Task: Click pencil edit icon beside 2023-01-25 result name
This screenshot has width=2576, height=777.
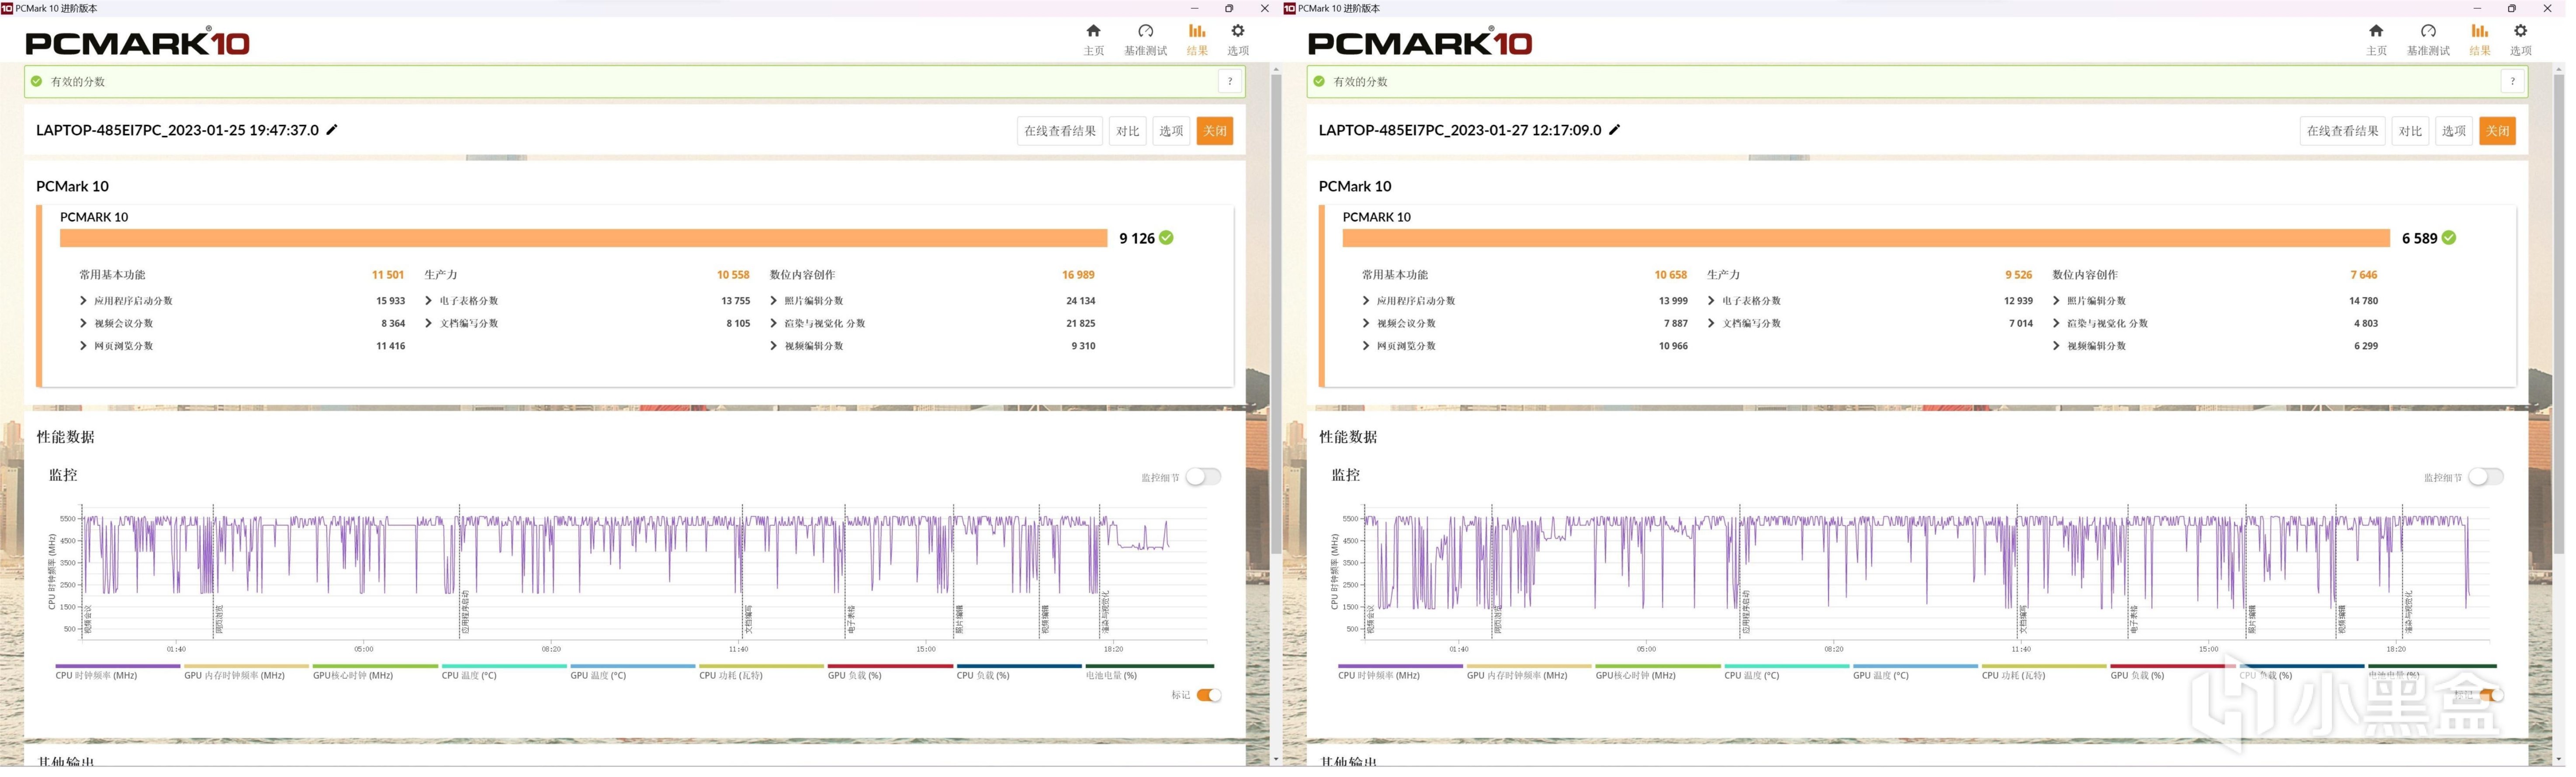Action: pyautogui.click(x=333, y=130)
